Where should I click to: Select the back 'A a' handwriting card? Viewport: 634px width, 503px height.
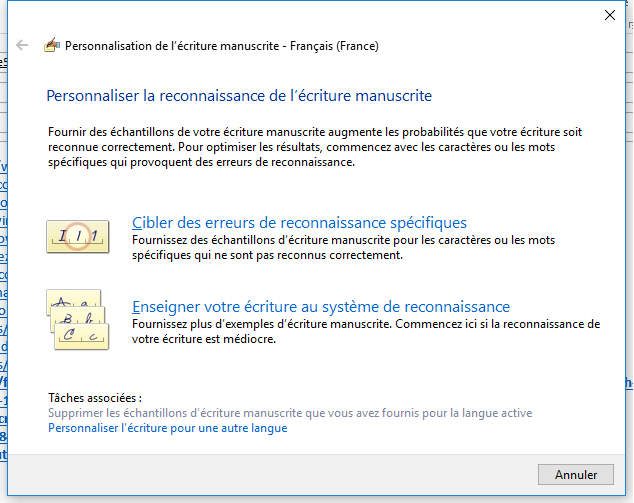[74, 298]
